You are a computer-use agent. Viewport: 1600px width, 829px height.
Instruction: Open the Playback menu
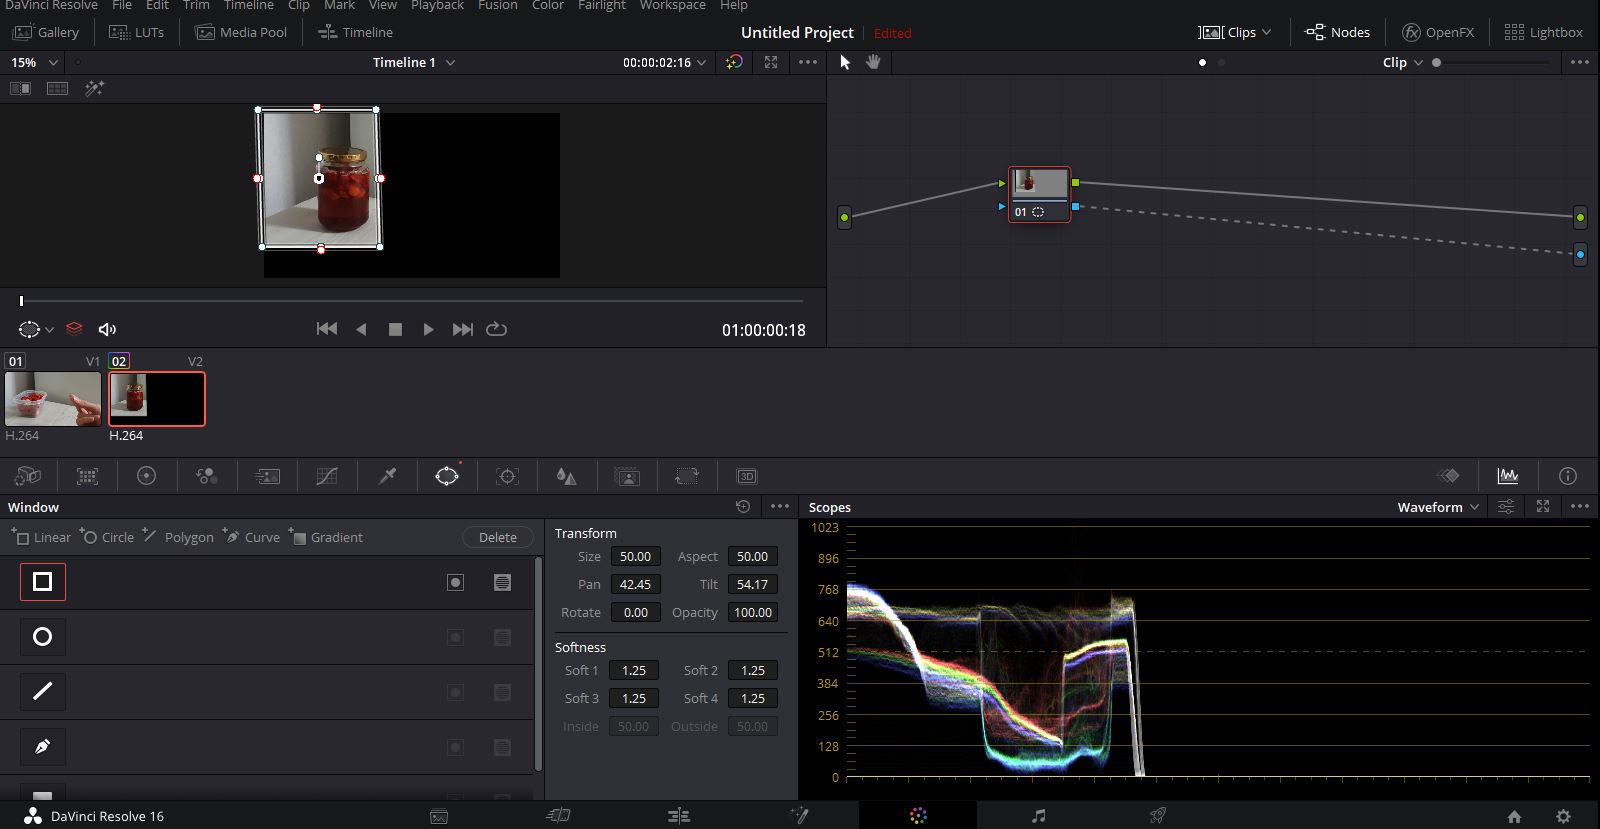(437, 5)
